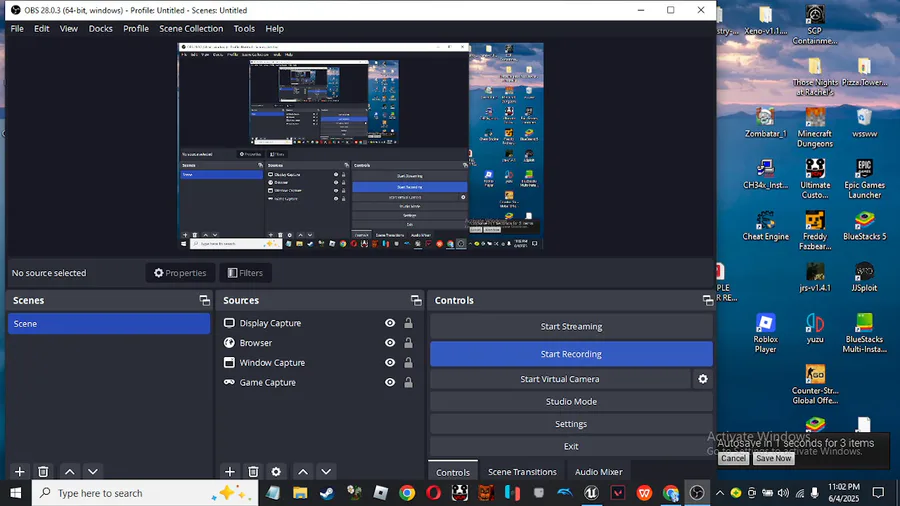Click inside the Windows search box
900x506 pixels.
click(x=143, y=493)
